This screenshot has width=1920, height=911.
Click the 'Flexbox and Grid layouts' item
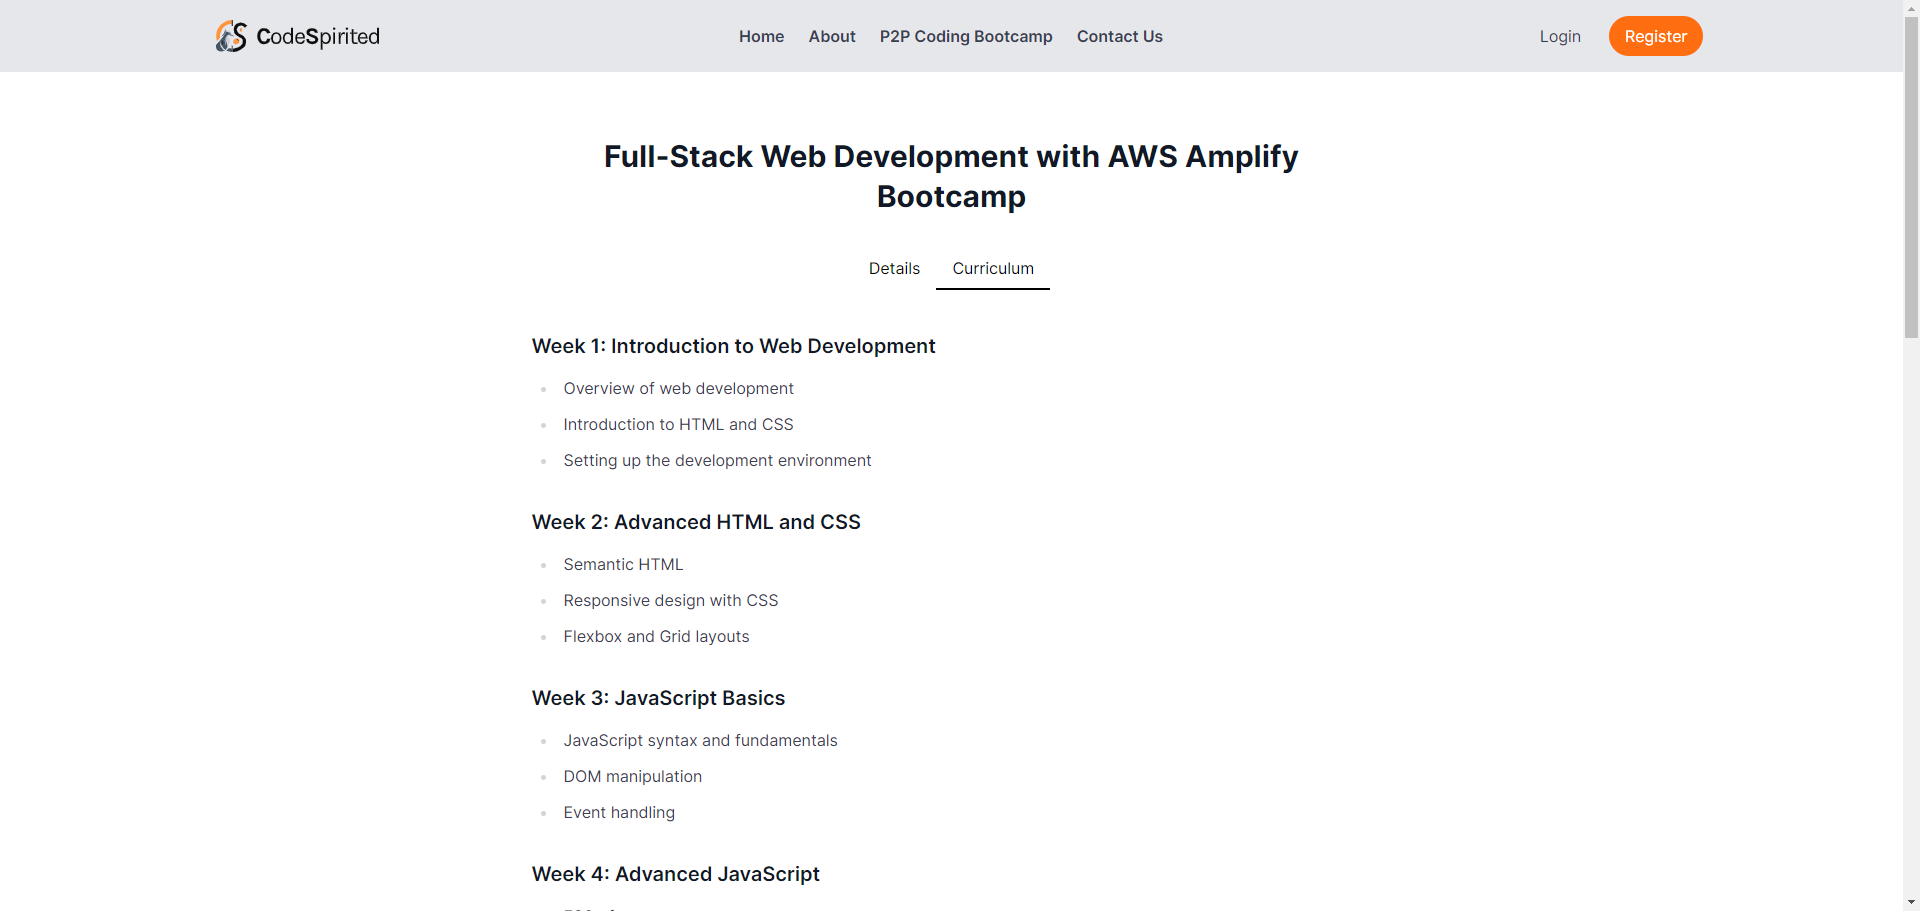(x=656, y=636)
